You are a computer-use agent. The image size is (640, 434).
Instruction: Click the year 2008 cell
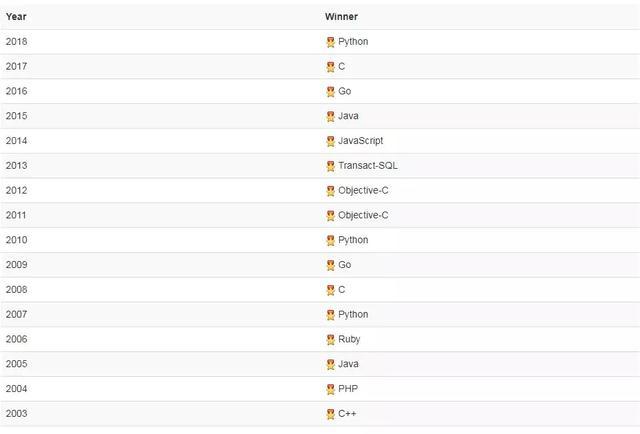[x=16, y=289]
